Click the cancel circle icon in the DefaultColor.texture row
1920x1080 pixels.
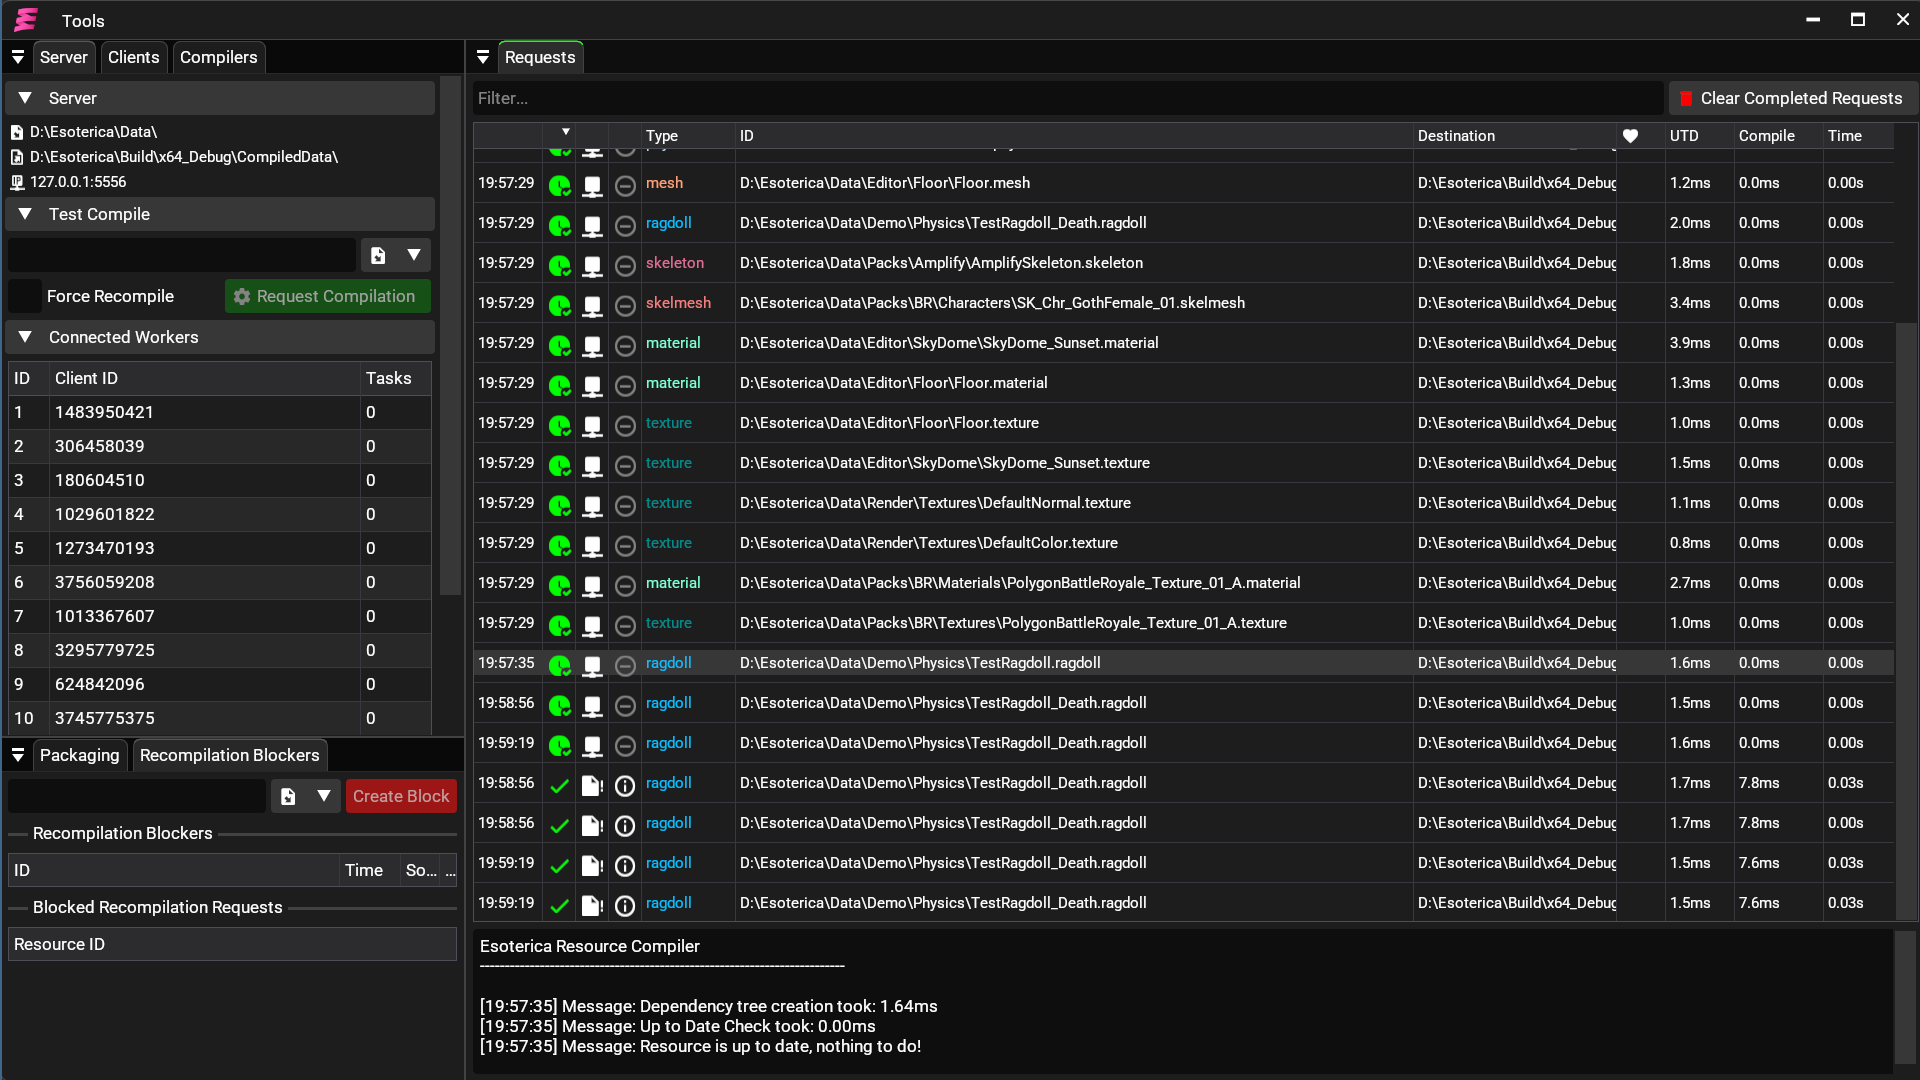[625, 545]
